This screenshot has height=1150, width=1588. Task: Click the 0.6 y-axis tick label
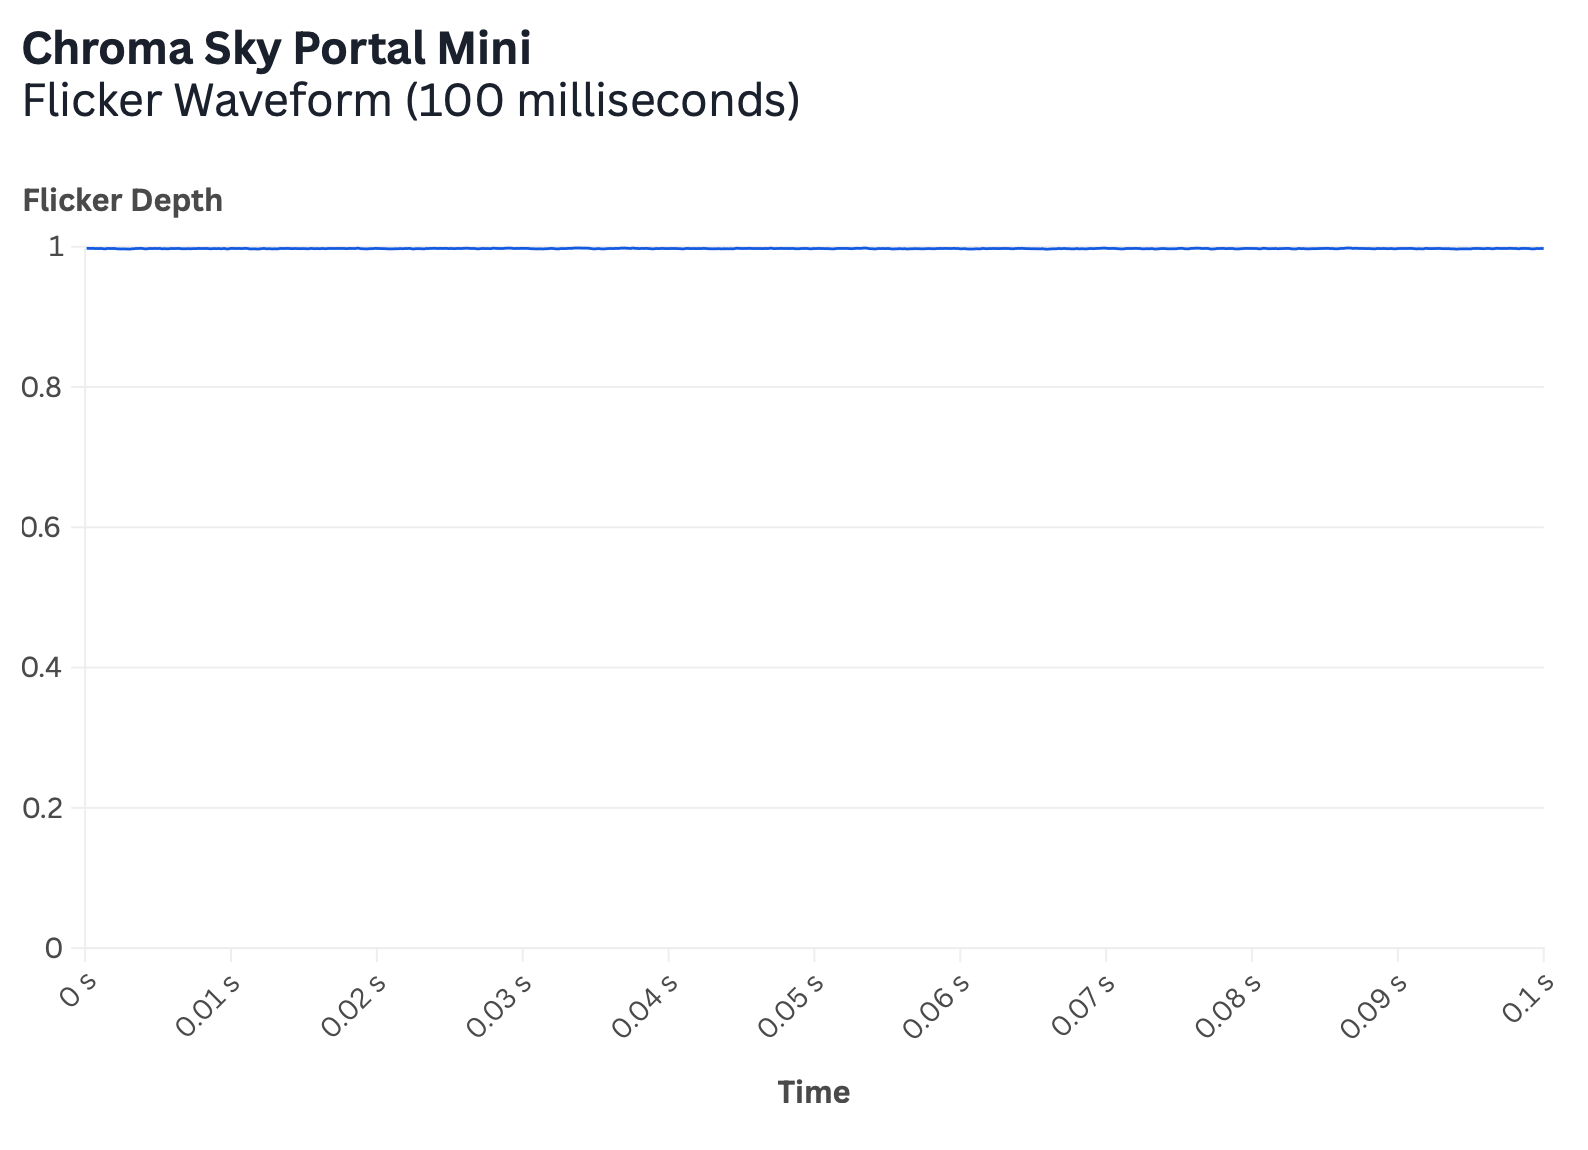click(x=42, y=527)
